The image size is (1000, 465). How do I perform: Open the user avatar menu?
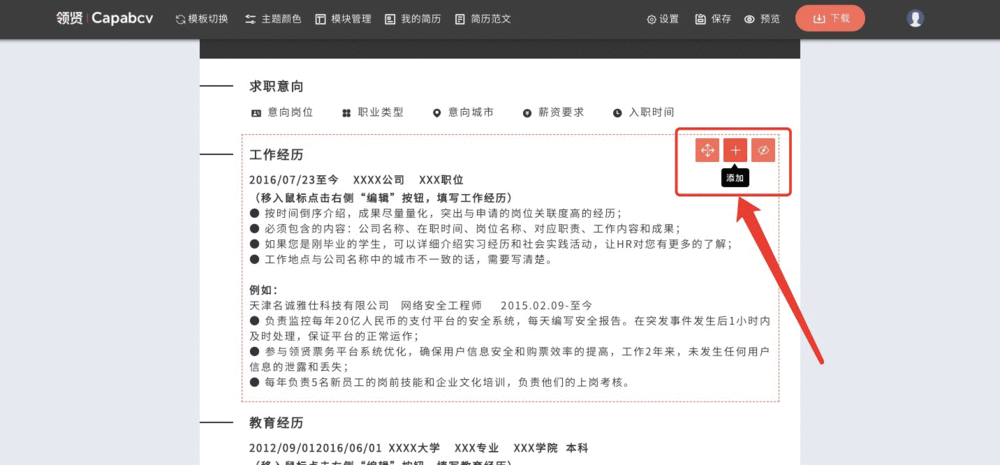(915, 18)
